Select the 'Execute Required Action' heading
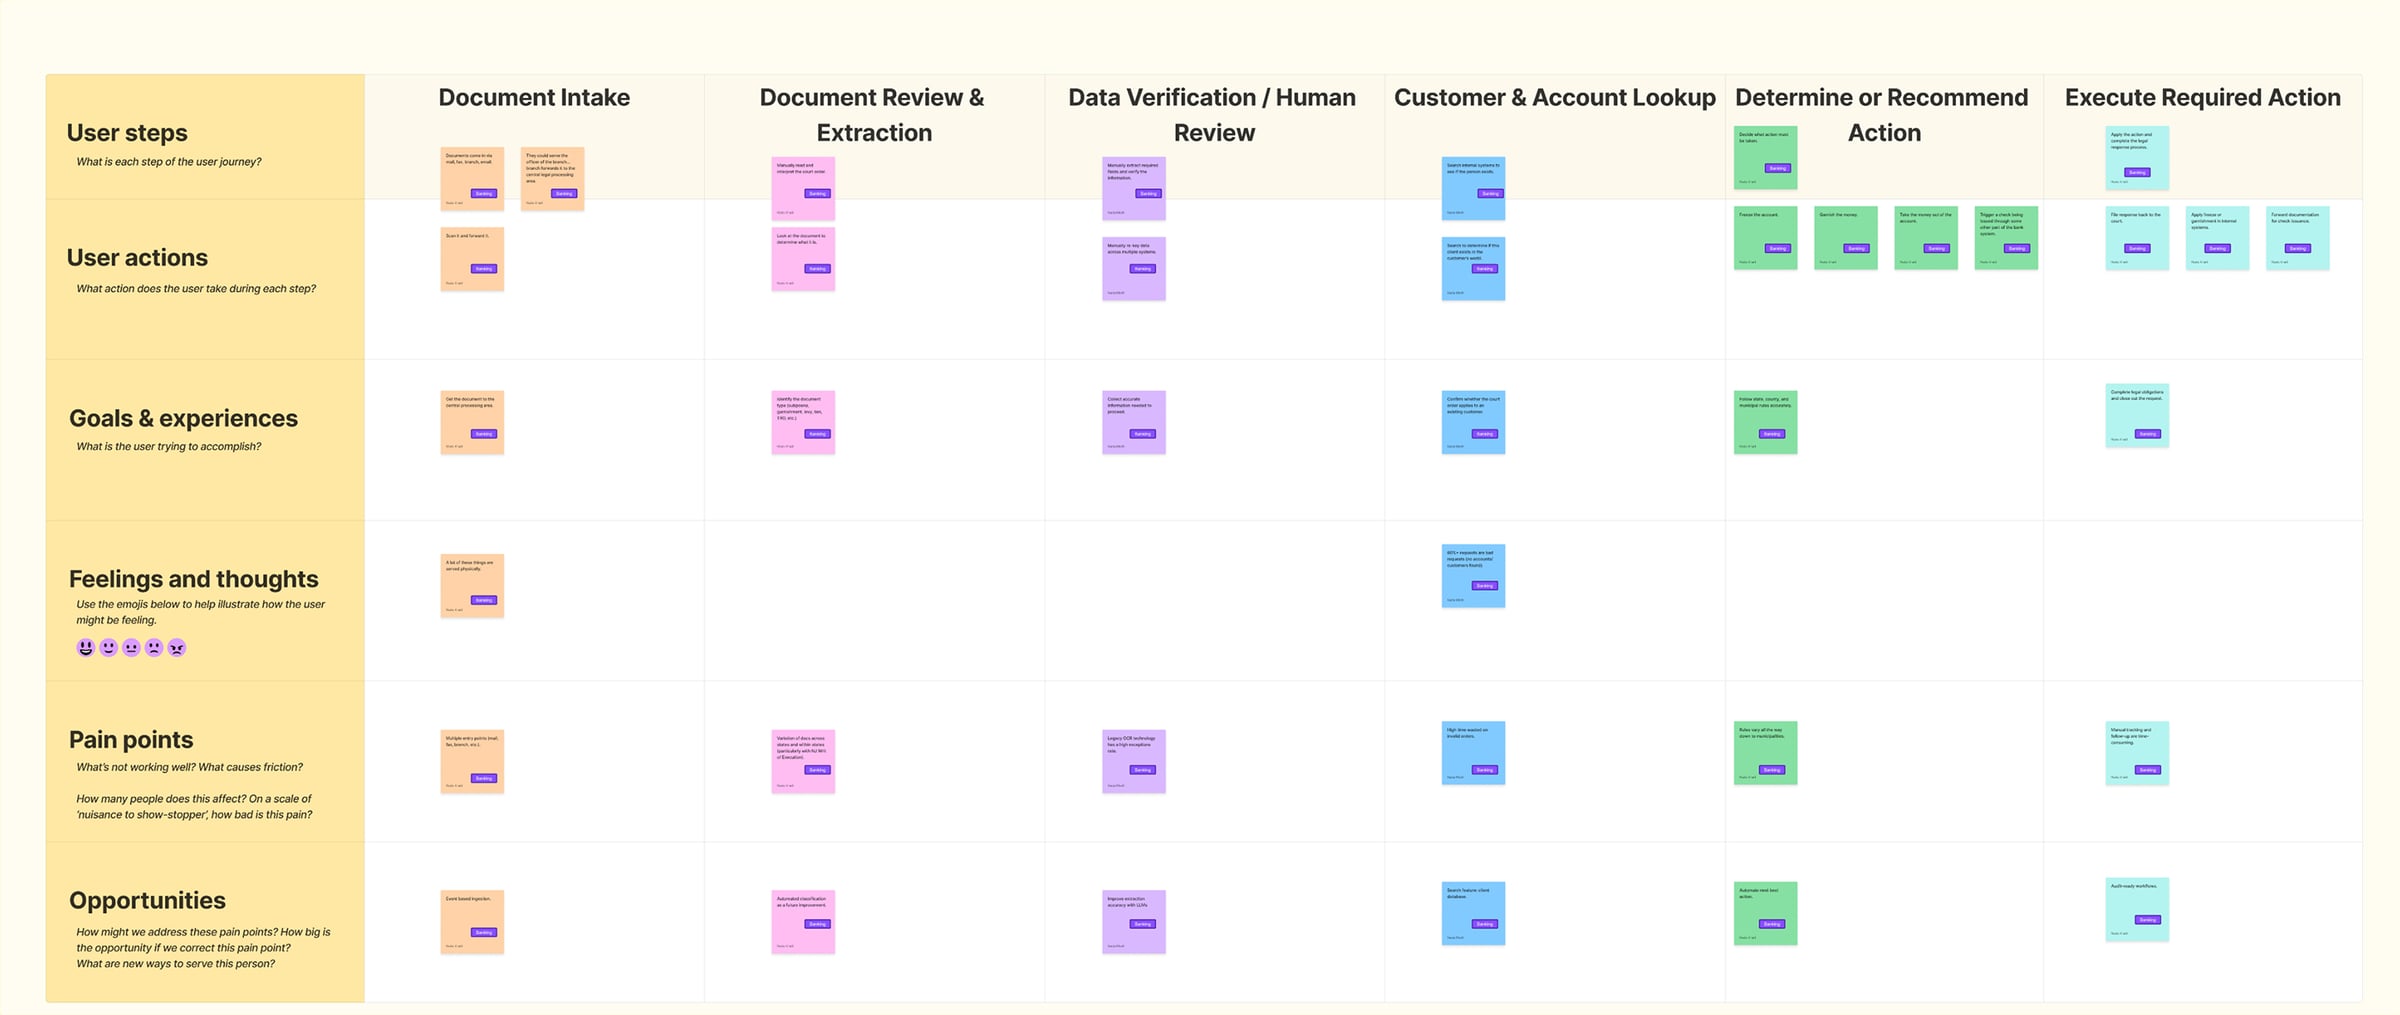The width and height of the screenshot is (2400, 1015). [x=2202, y=98]
